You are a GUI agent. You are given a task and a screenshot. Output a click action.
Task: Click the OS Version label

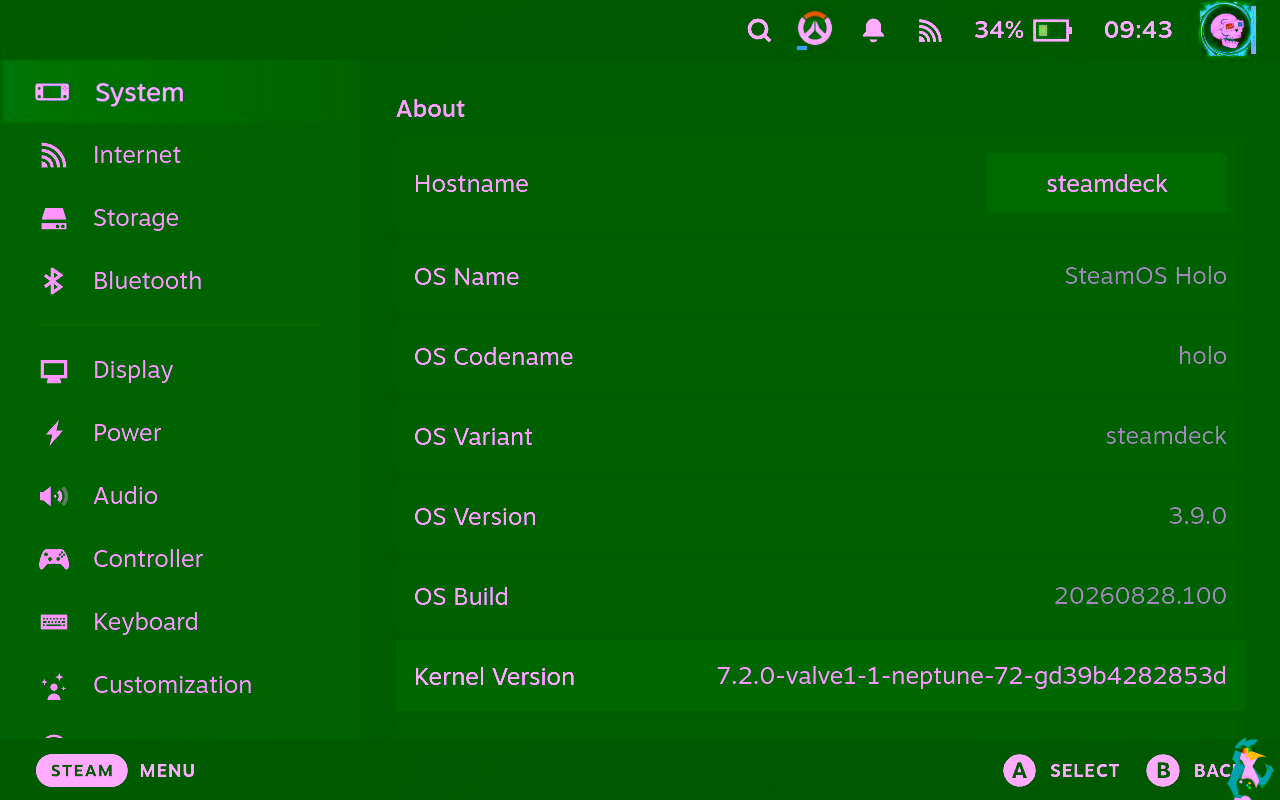[x=475, y=517]
